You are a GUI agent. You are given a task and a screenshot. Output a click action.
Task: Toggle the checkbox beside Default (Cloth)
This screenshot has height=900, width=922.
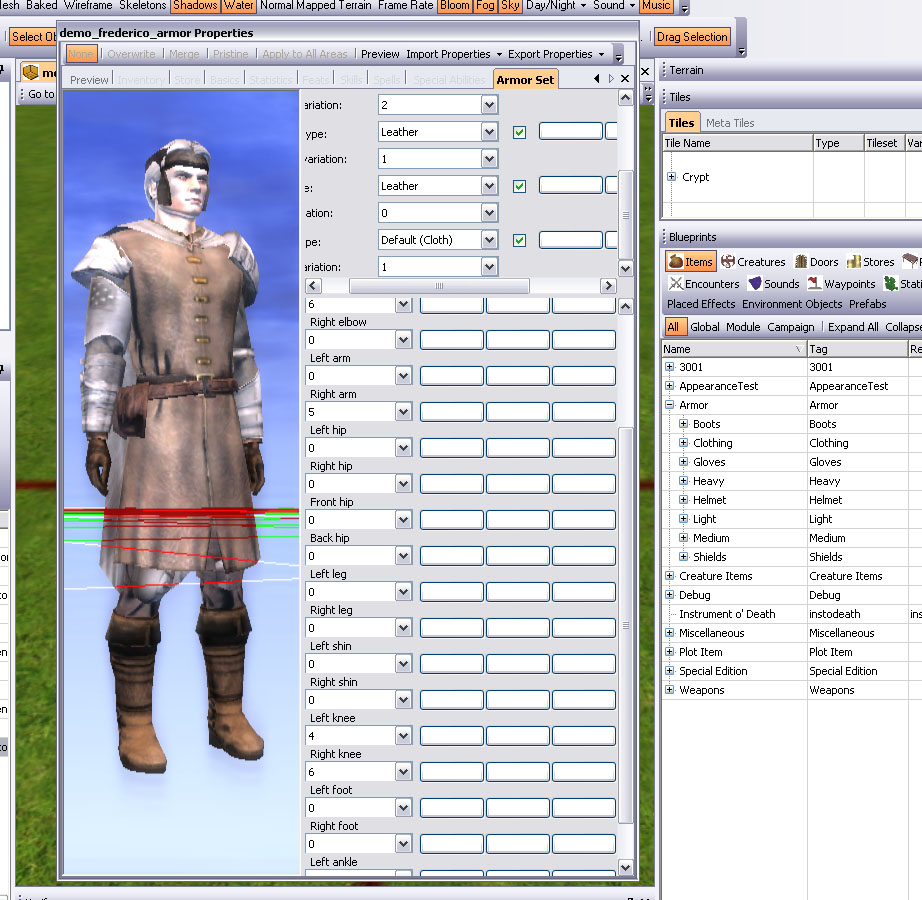tap(519, 240)
